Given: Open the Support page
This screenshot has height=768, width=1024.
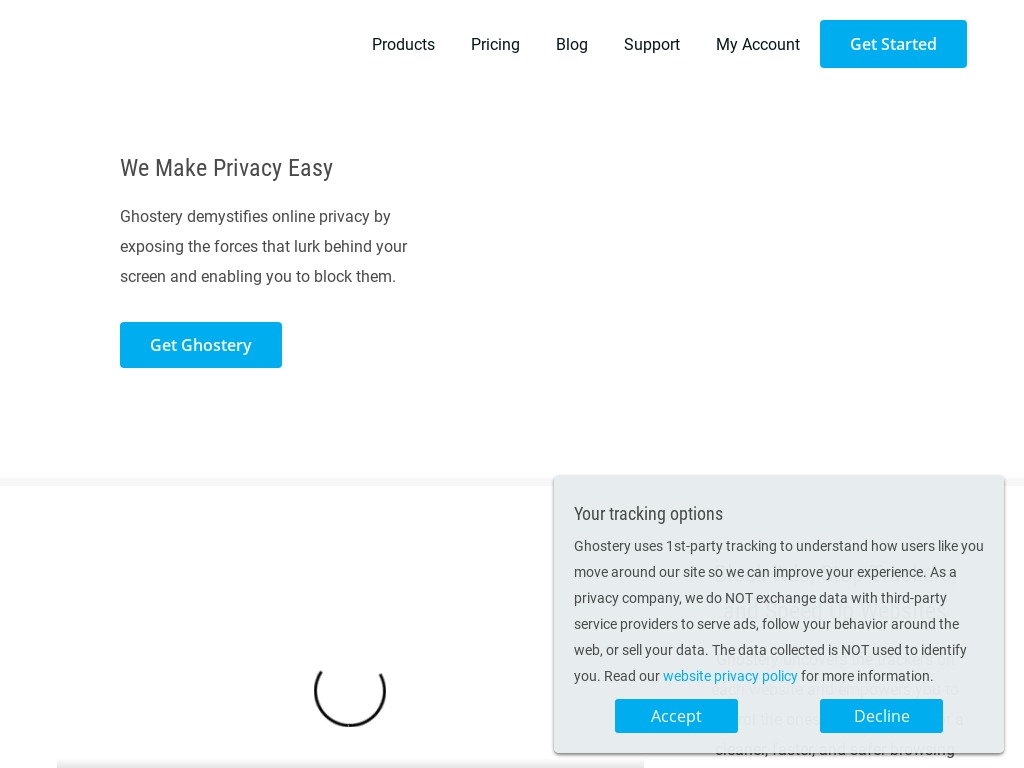Looking at the screenshot, I should click(x=652, y=44).
